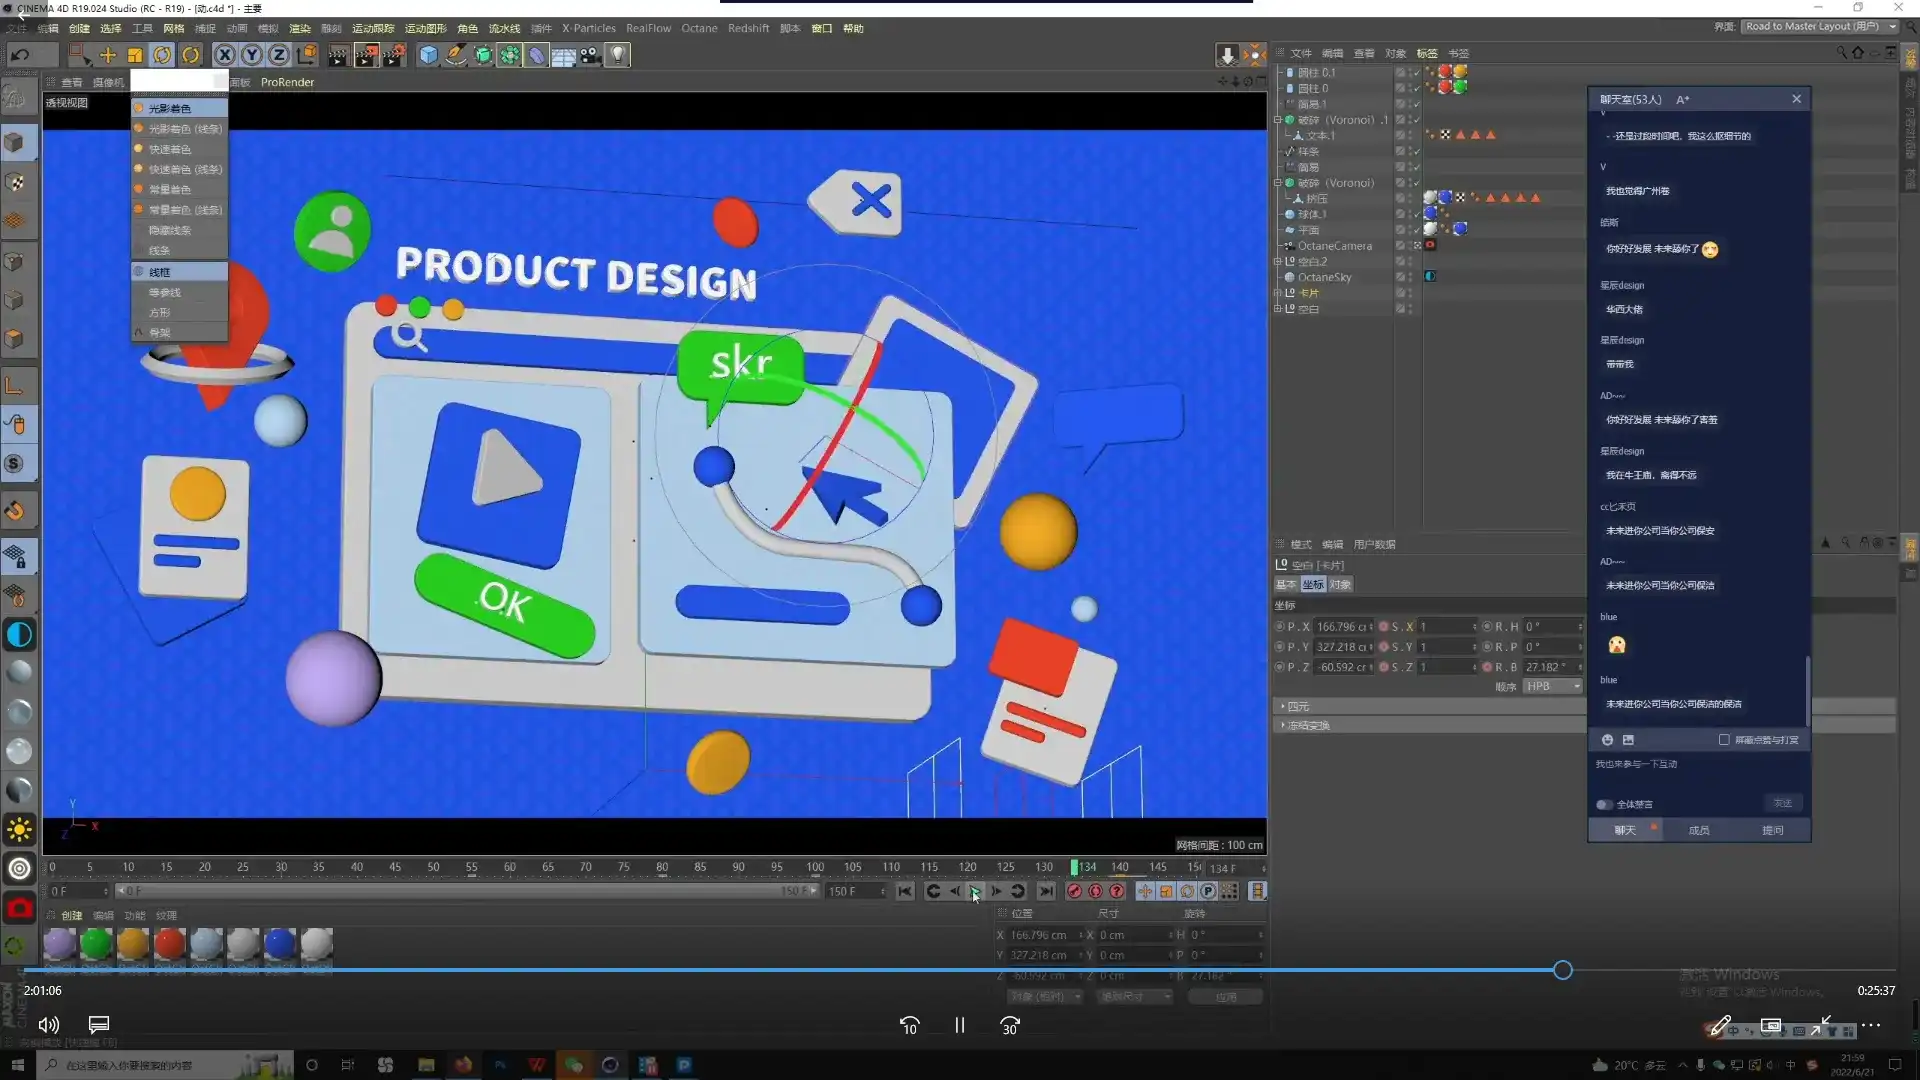The image size is (1920, 1080).
Task: Click the blue material swatch
Action: point(280,942)
